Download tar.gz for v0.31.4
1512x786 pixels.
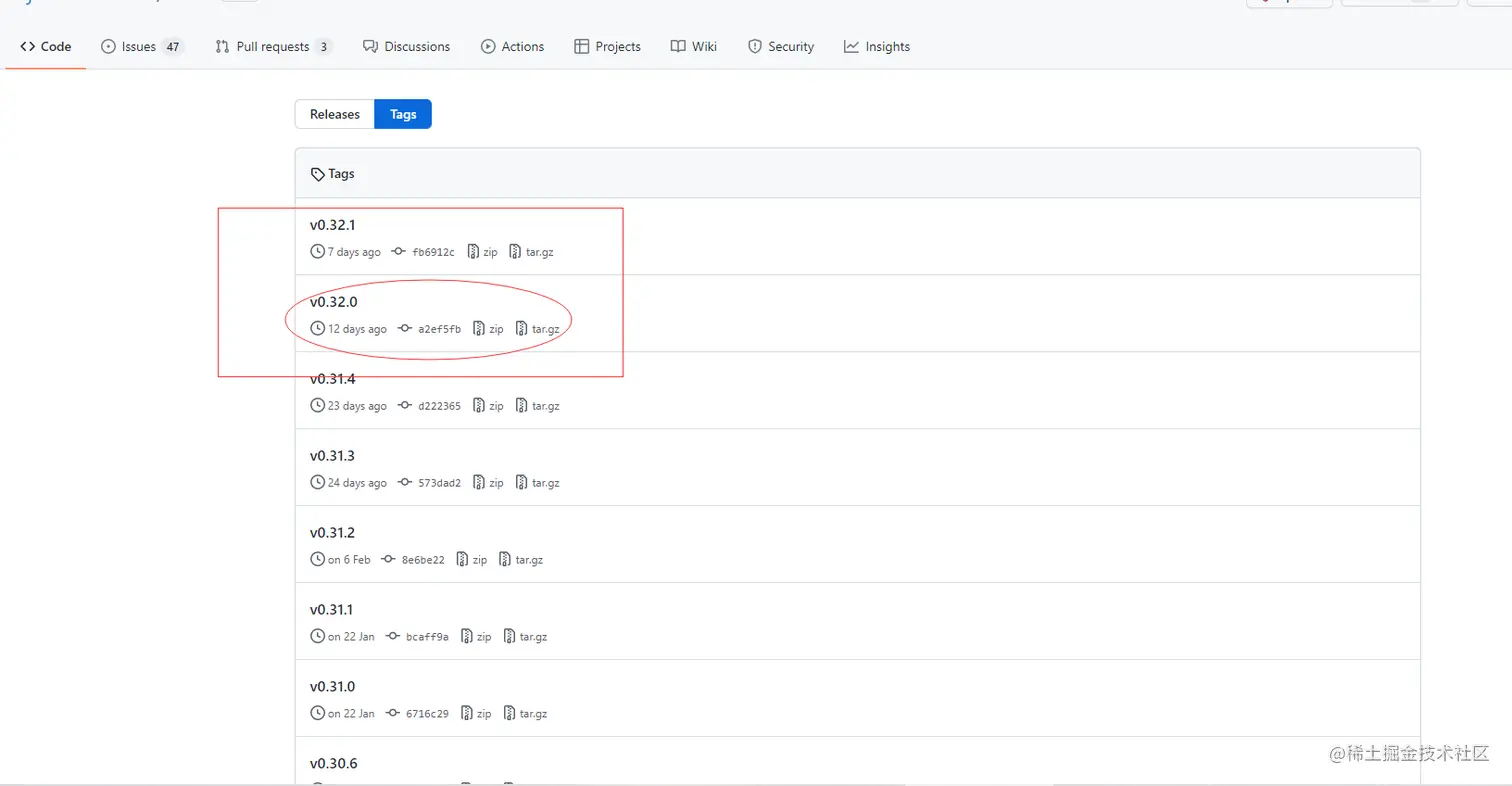pyautogui.click(x=537, y=406)
